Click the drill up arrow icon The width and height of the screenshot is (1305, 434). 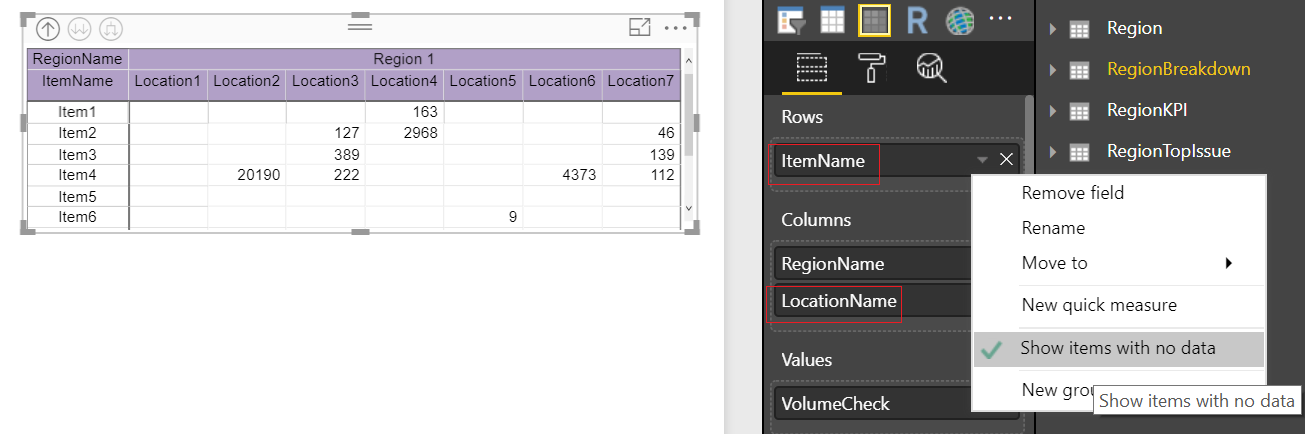coord(47,29)
